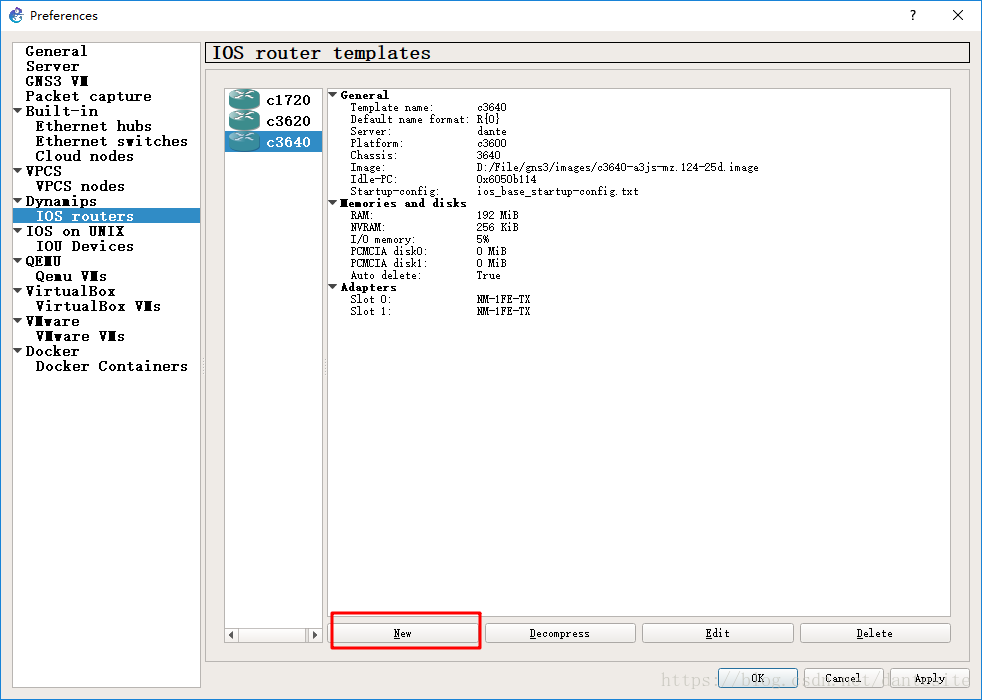Open the Packet capture page

pyautogui.click(x=88, y=96)
